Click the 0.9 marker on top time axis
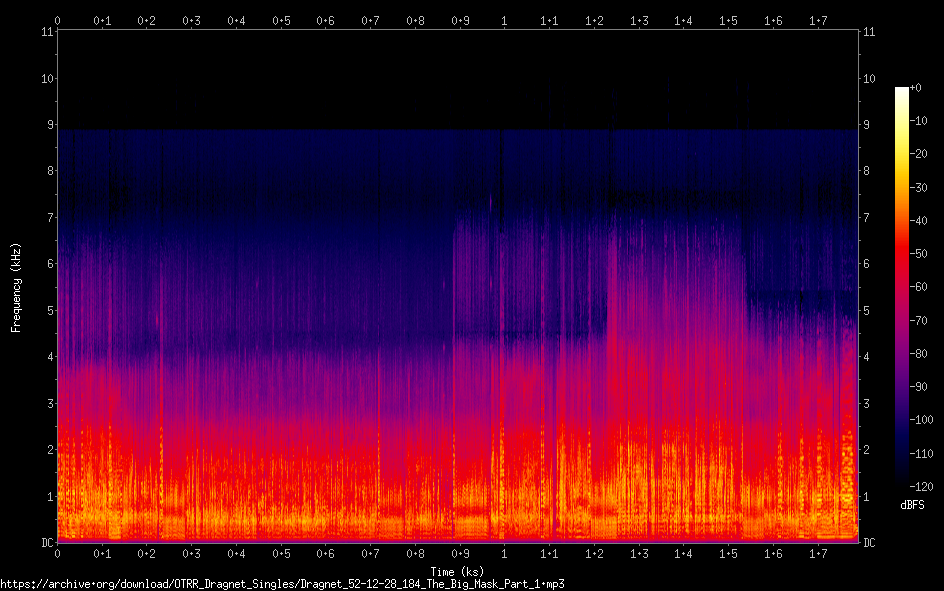 [x=459, y=19]
